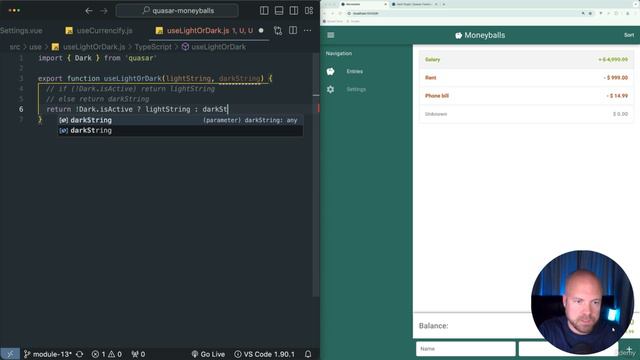Start Go Live server
640x360 pixels.
coord(208,354)
